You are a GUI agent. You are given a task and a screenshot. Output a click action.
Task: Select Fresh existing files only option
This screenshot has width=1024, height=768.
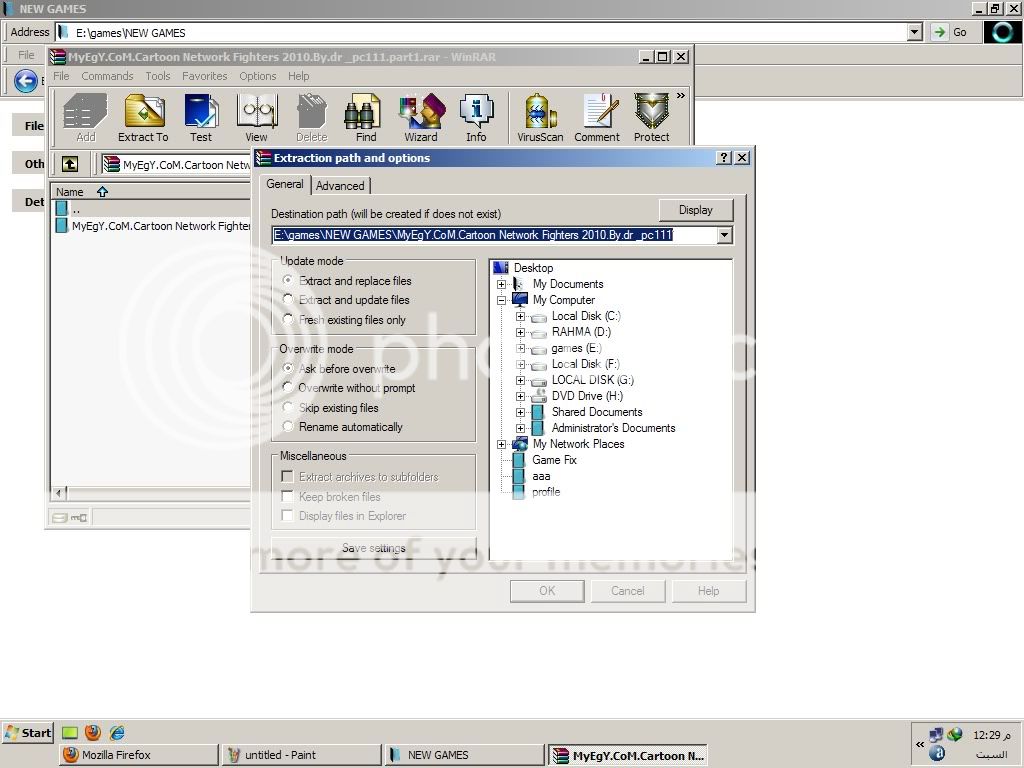coord(344,319)
